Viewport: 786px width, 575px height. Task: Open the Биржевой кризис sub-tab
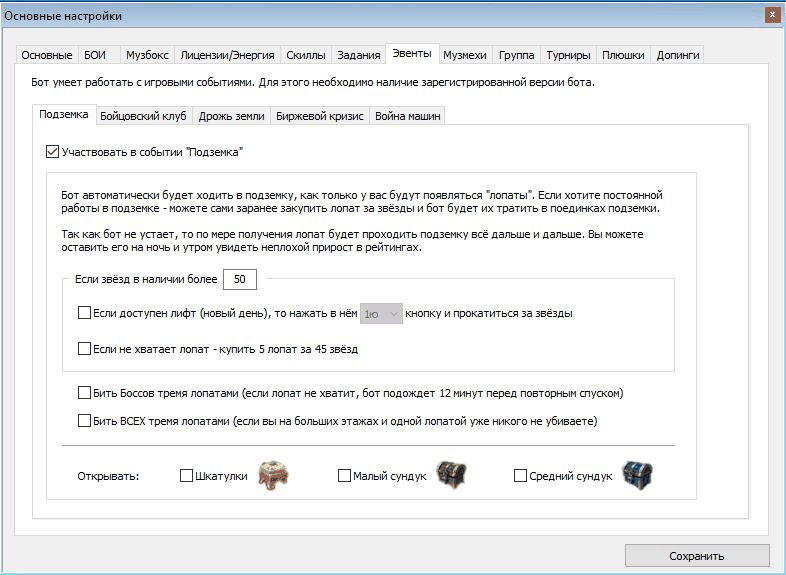click(x=320, y=116)
